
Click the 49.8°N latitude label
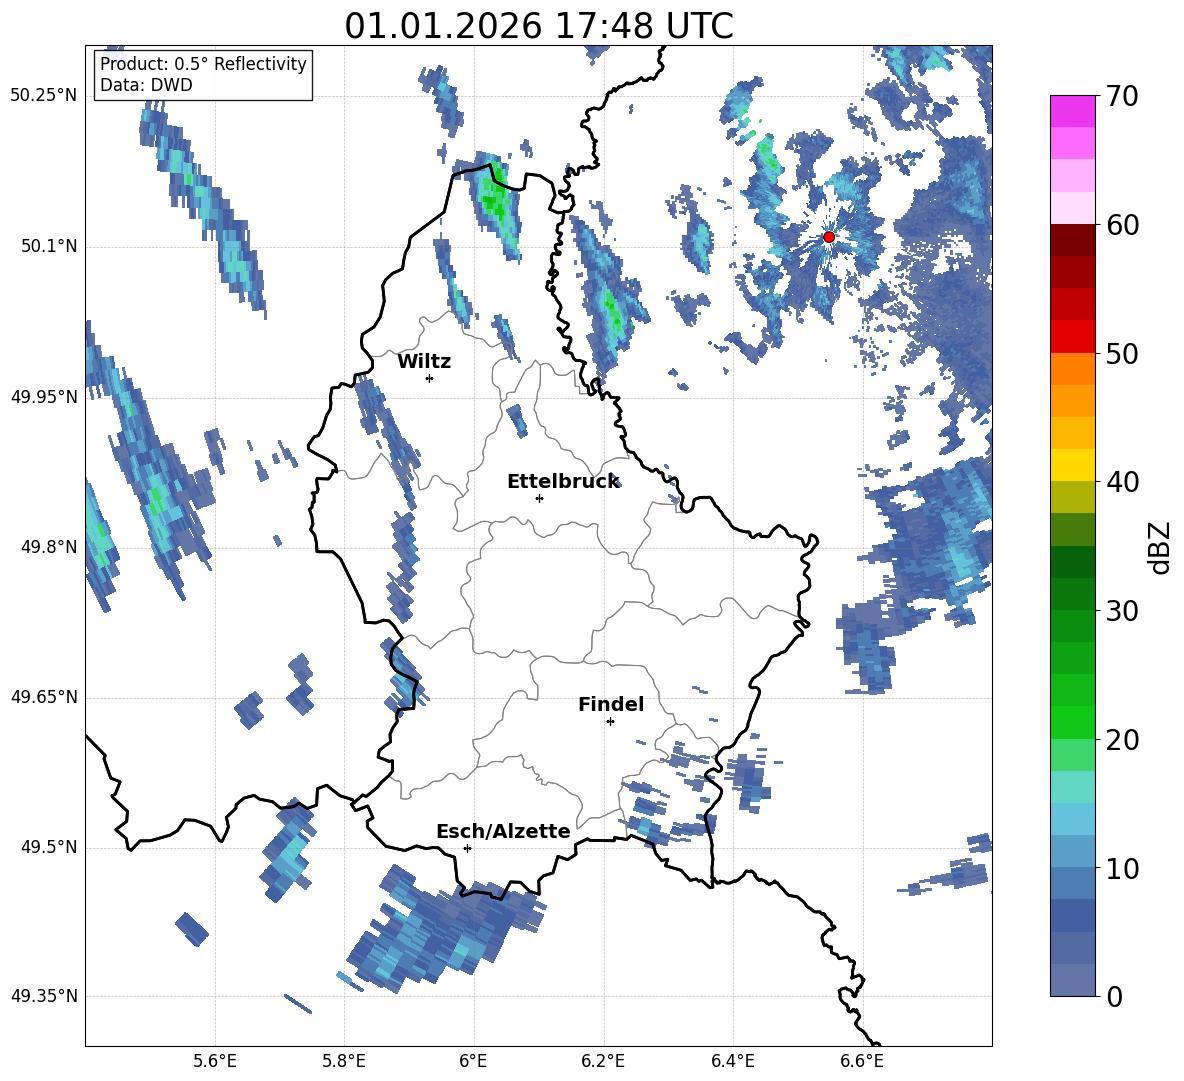[49, 547]
